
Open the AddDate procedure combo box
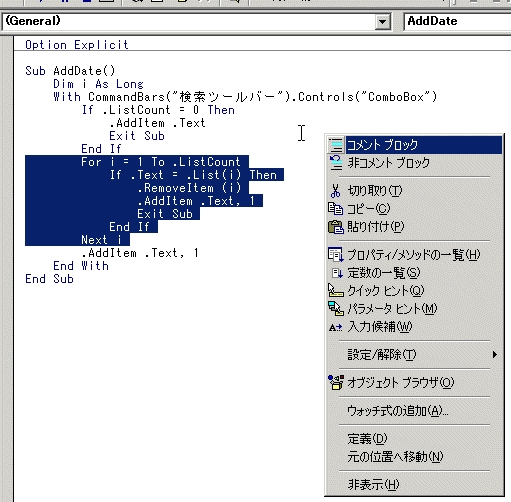point(457,22)
